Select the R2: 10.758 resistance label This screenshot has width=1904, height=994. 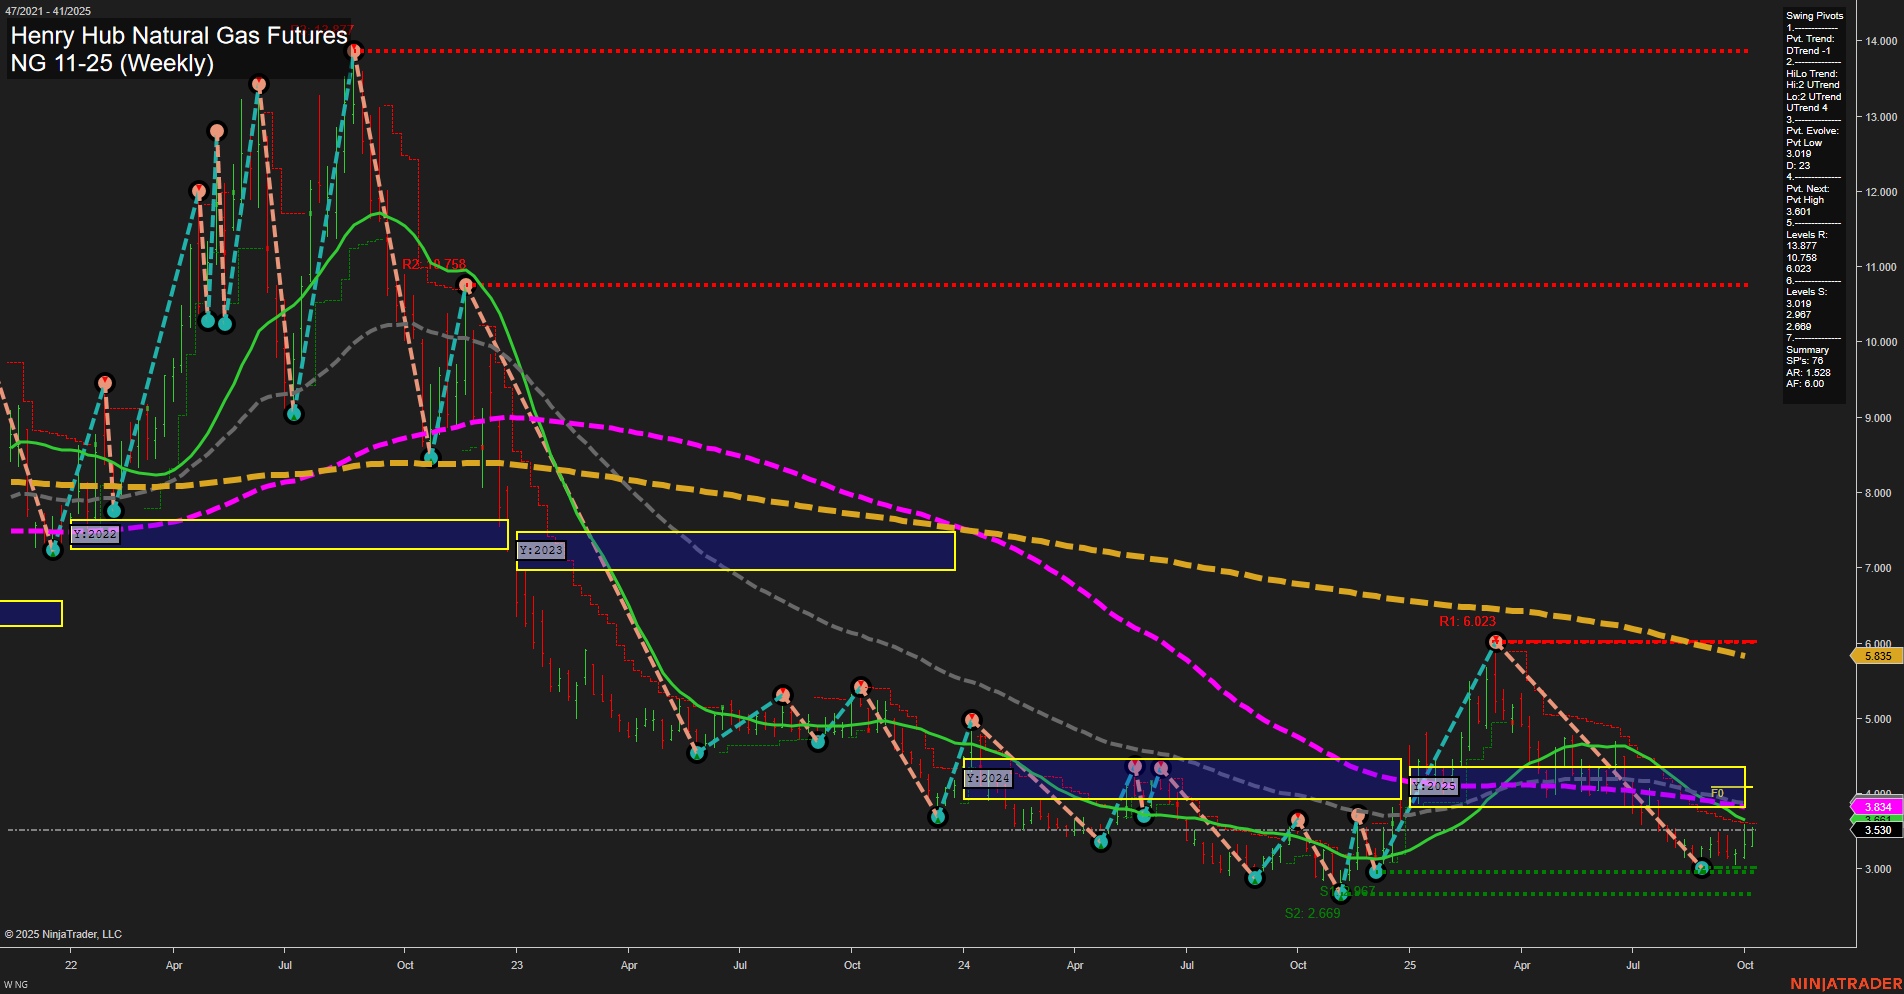[432, 265]
